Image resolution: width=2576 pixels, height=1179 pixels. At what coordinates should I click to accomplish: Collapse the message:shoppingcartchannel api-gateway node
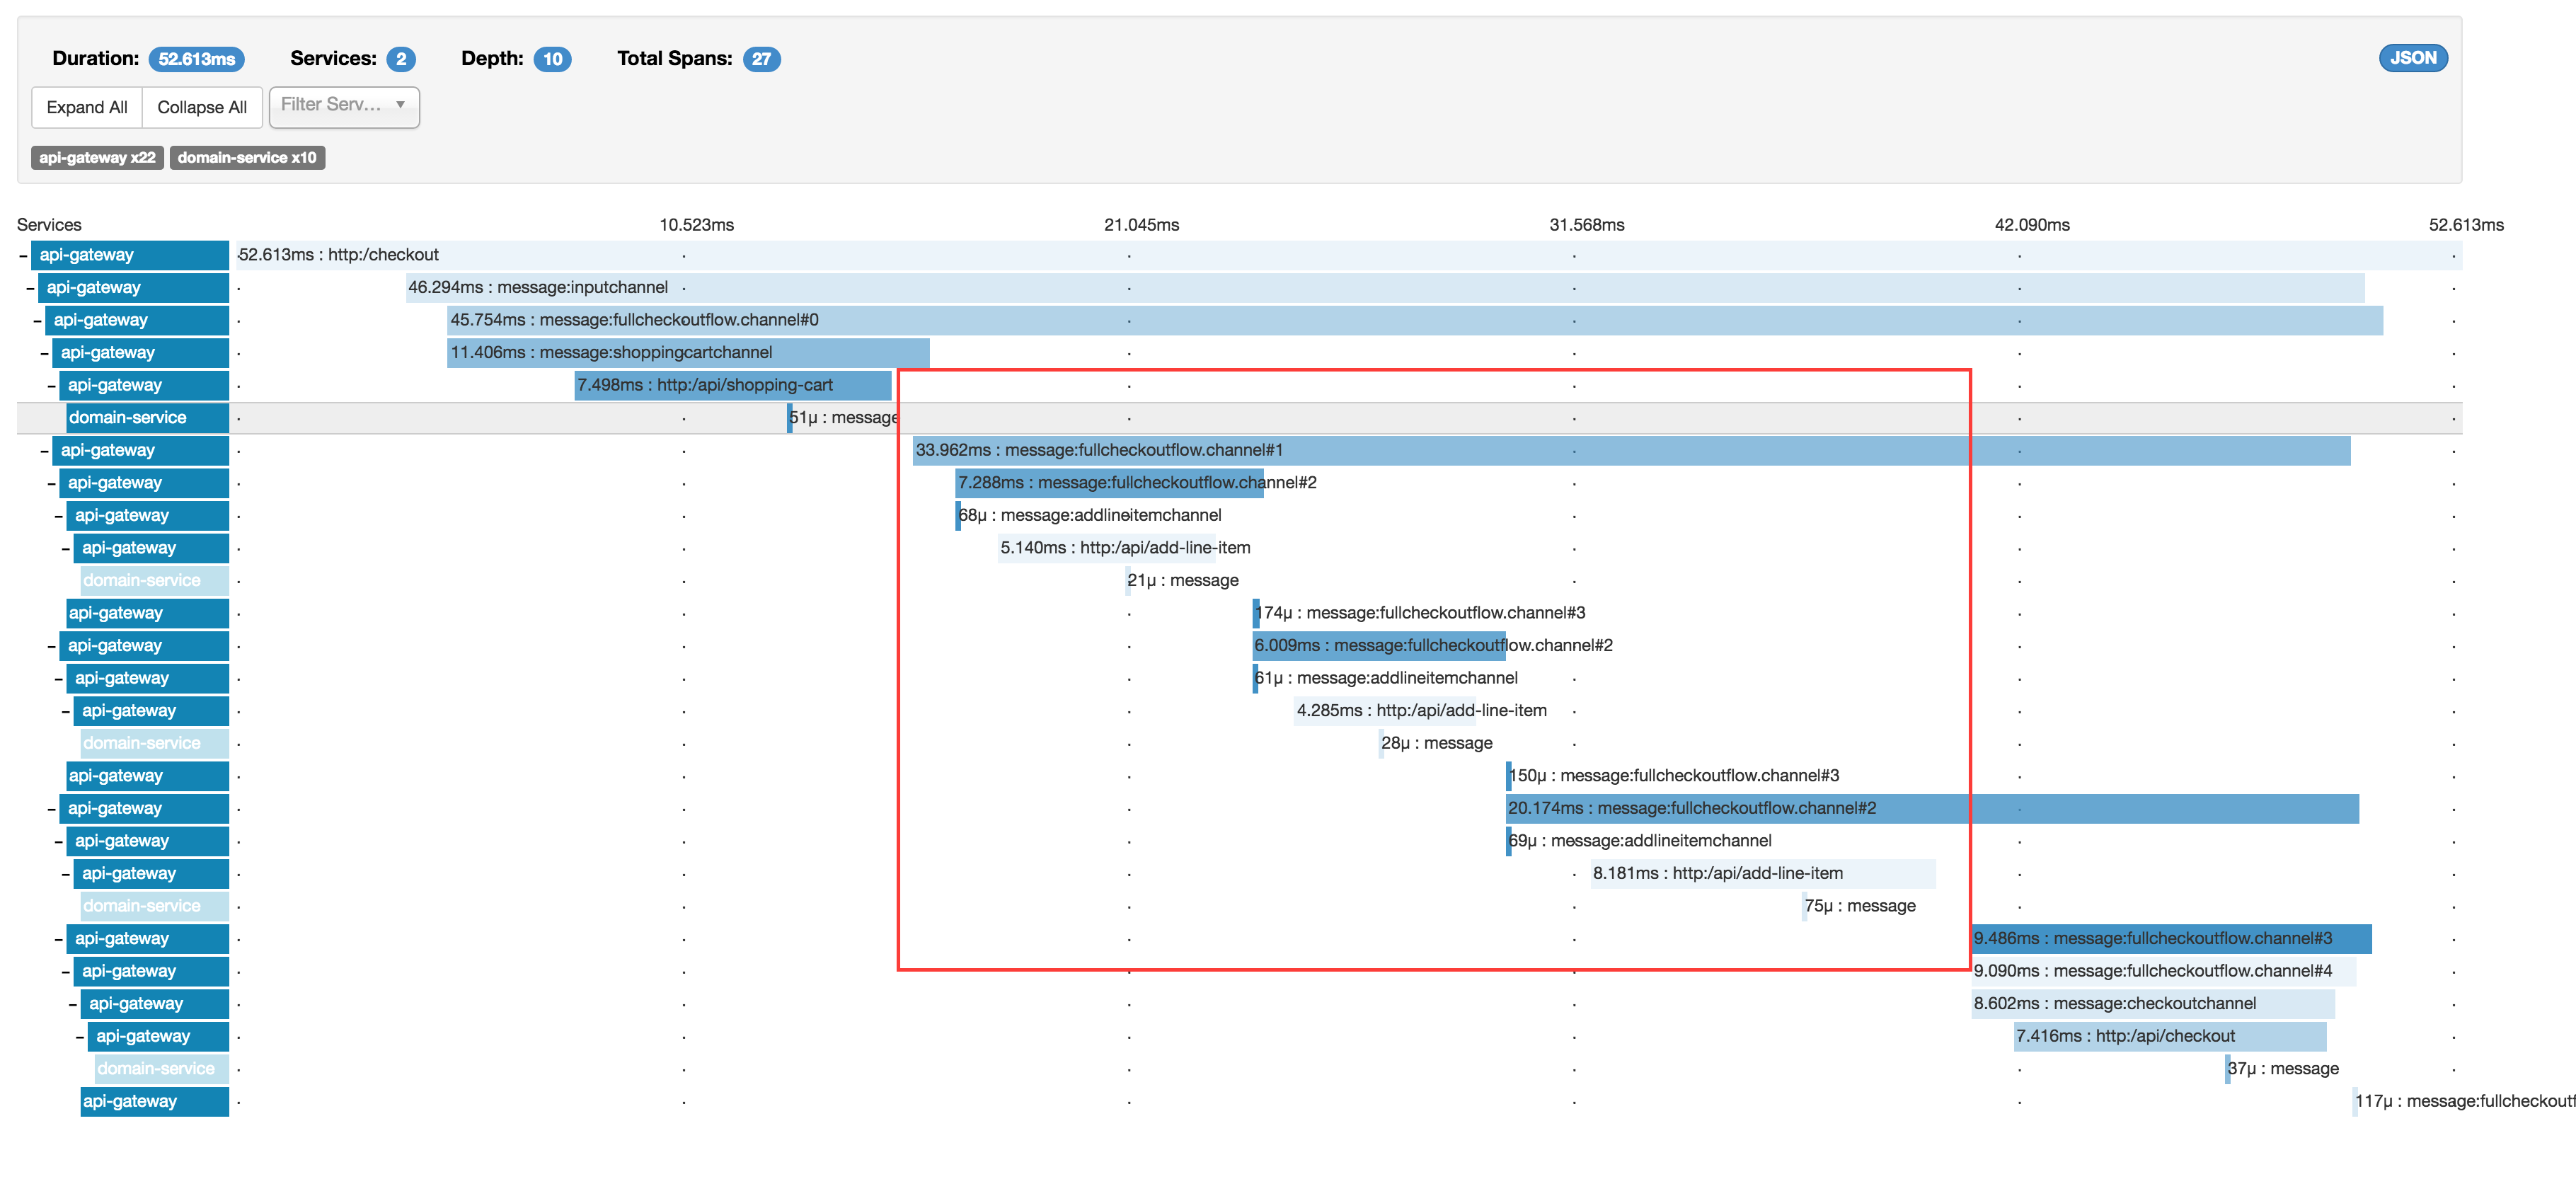[44, 353]
